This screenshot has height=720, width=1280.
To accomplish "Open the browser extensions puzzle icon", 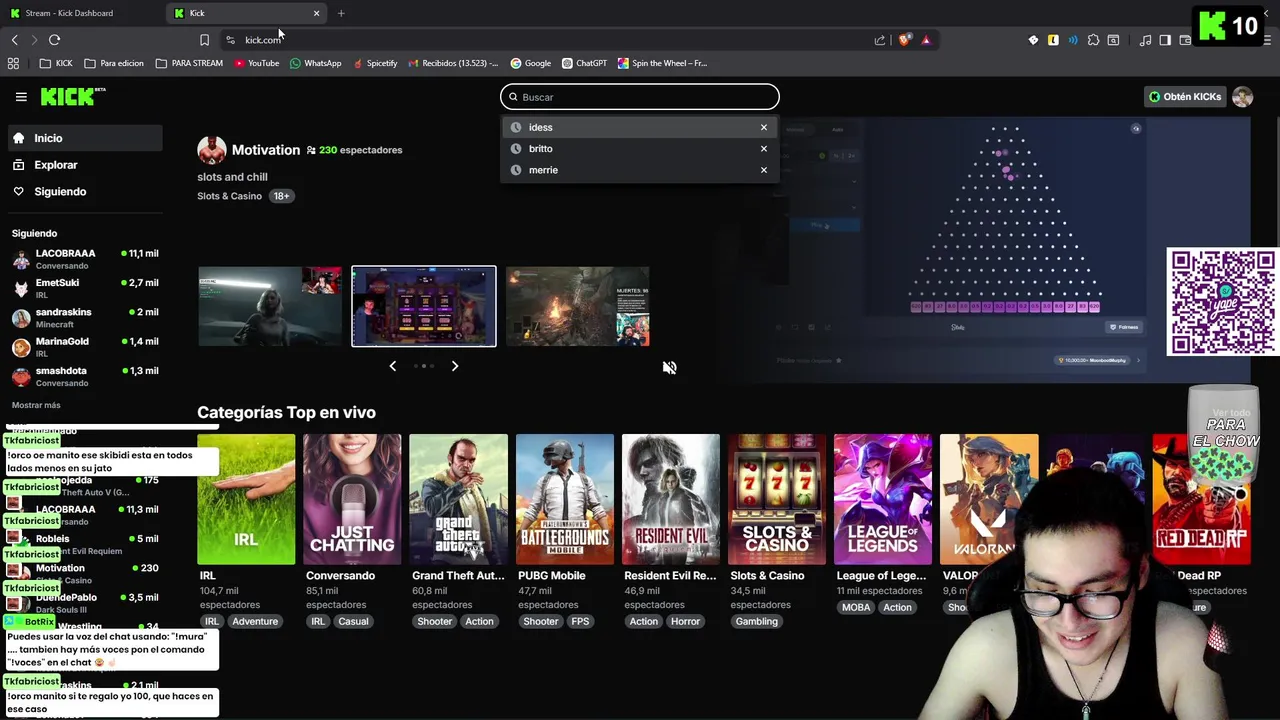I will (x=1093, y=40).
